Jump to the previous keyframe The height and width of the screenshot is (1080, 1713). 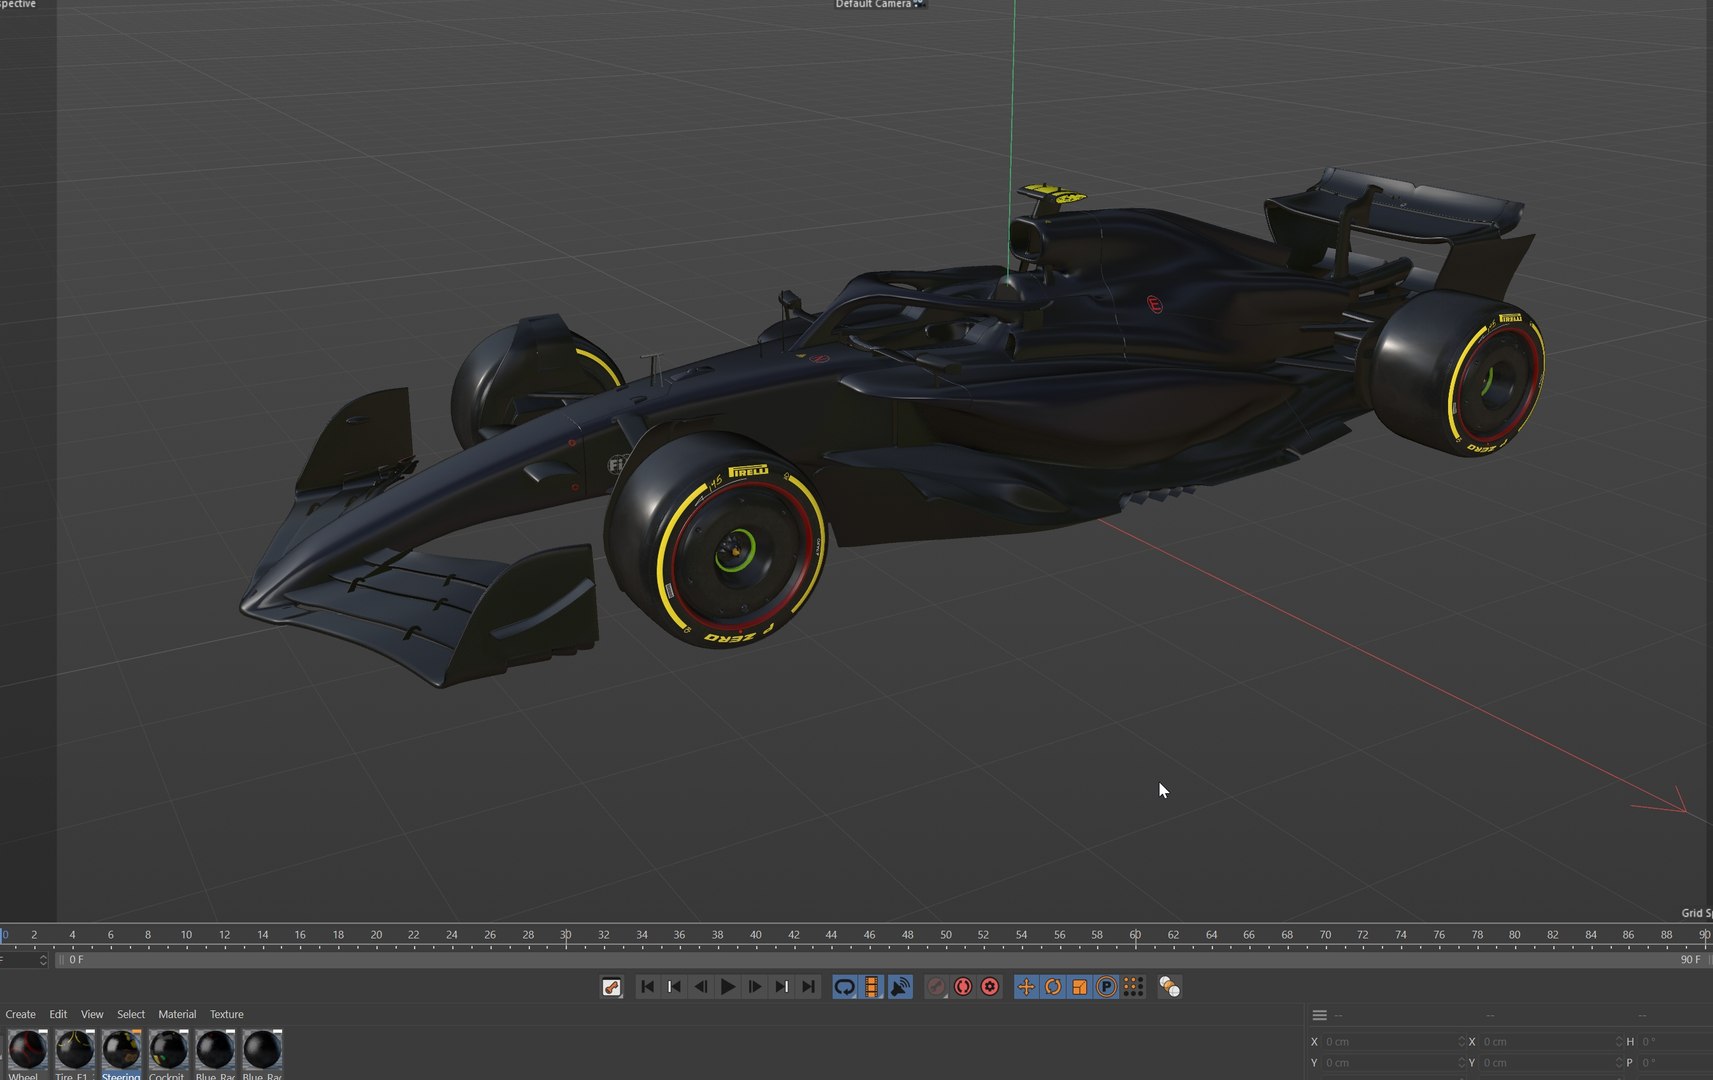click(674, 987)
